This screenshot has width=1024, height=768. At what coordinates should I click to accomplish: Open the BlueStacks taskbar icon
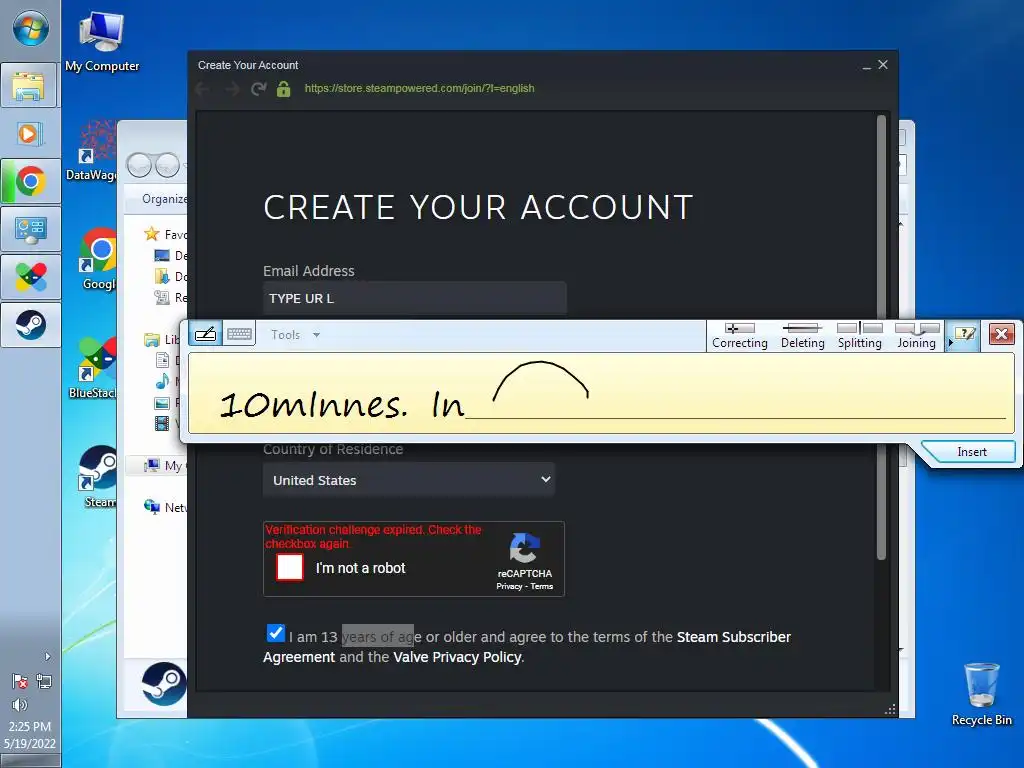[30, 277]
